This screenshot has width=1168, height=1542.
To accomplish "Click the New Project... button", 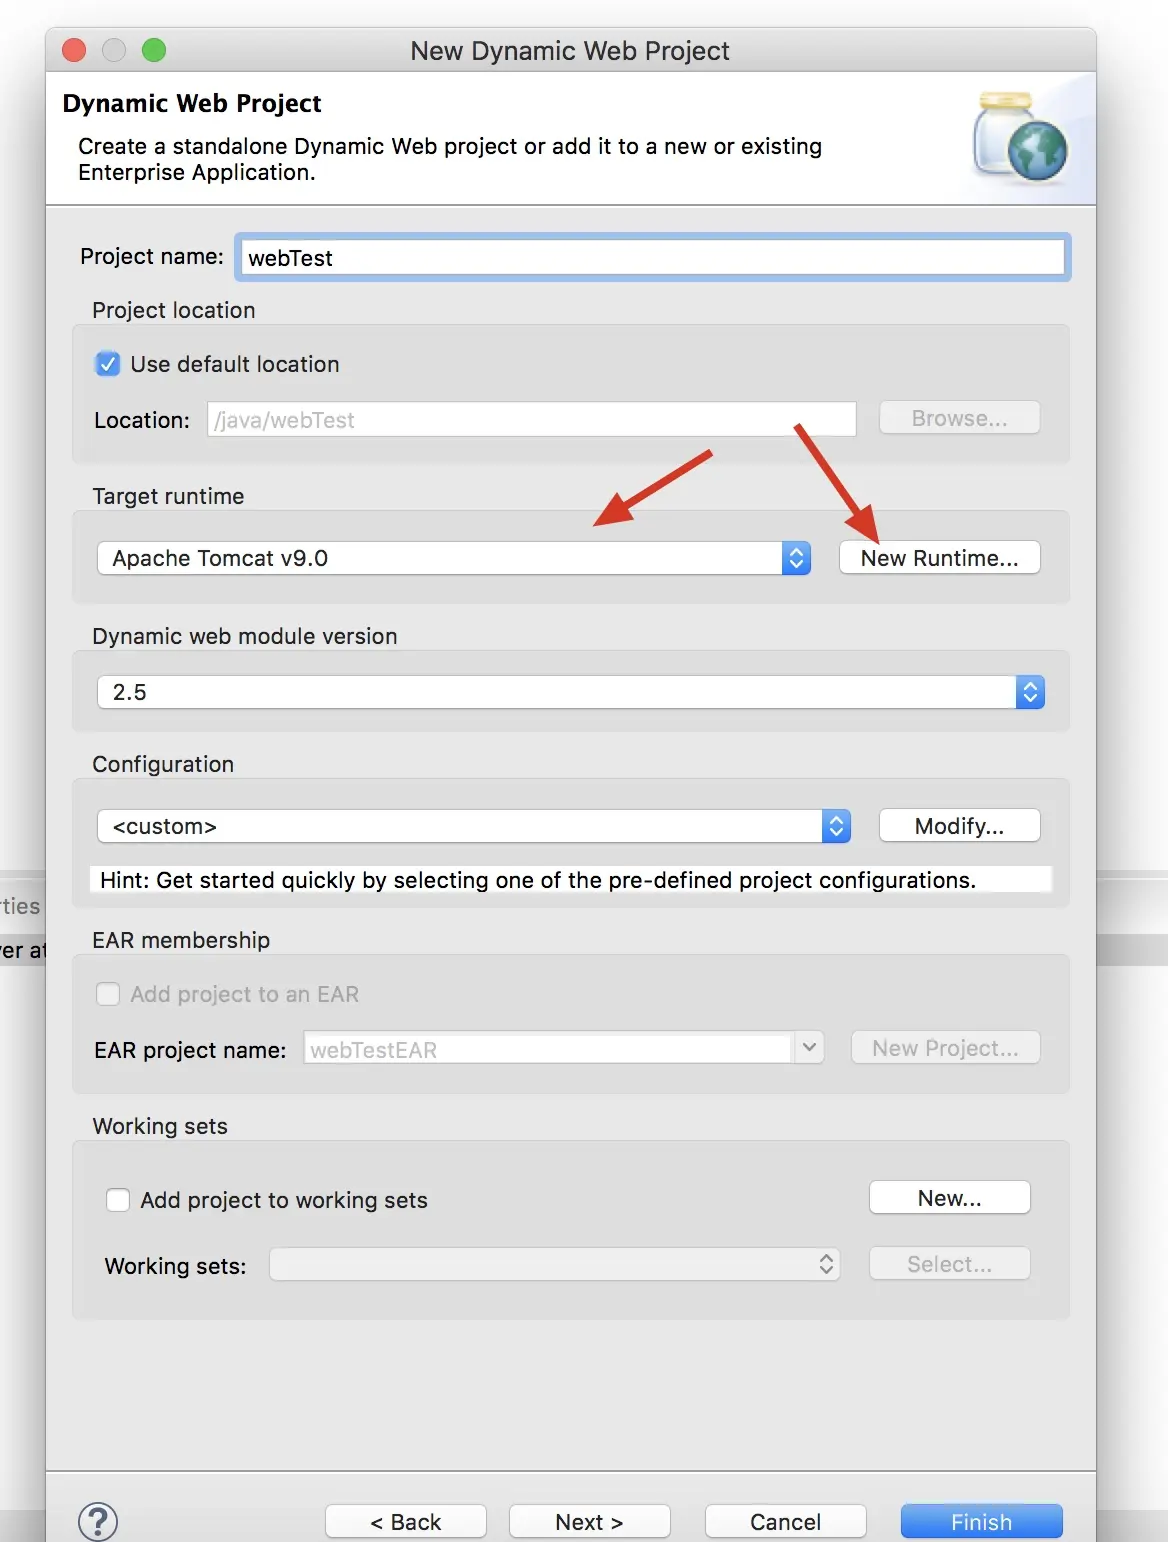I will (945, 1048).
